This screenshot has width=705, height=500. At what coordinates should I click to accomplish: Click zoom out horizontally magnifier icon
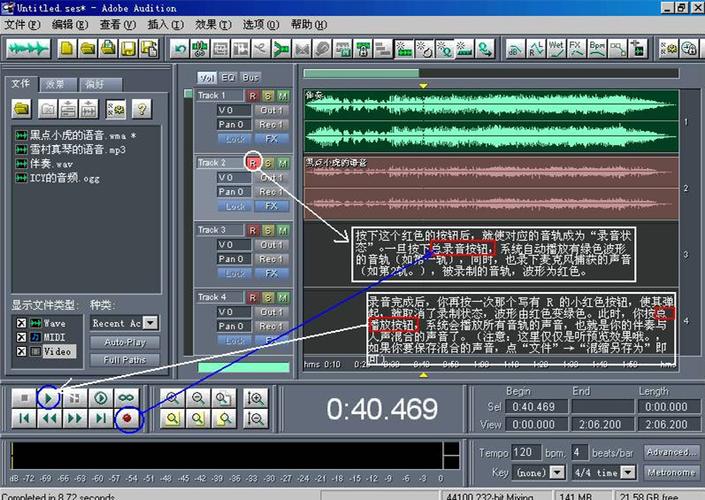pyautogui.click(x=198, y=397)
